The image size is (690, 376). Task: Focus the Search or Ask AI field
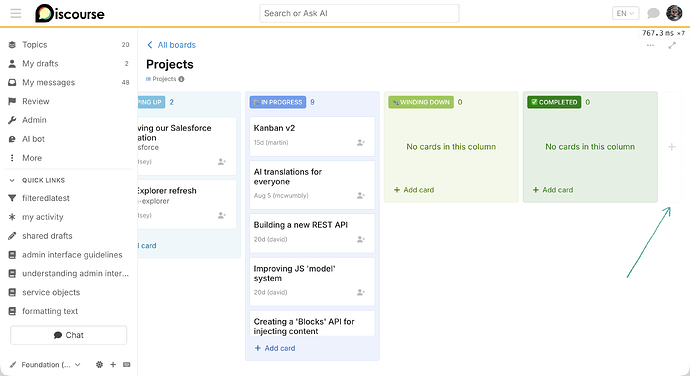coord(359,13)
